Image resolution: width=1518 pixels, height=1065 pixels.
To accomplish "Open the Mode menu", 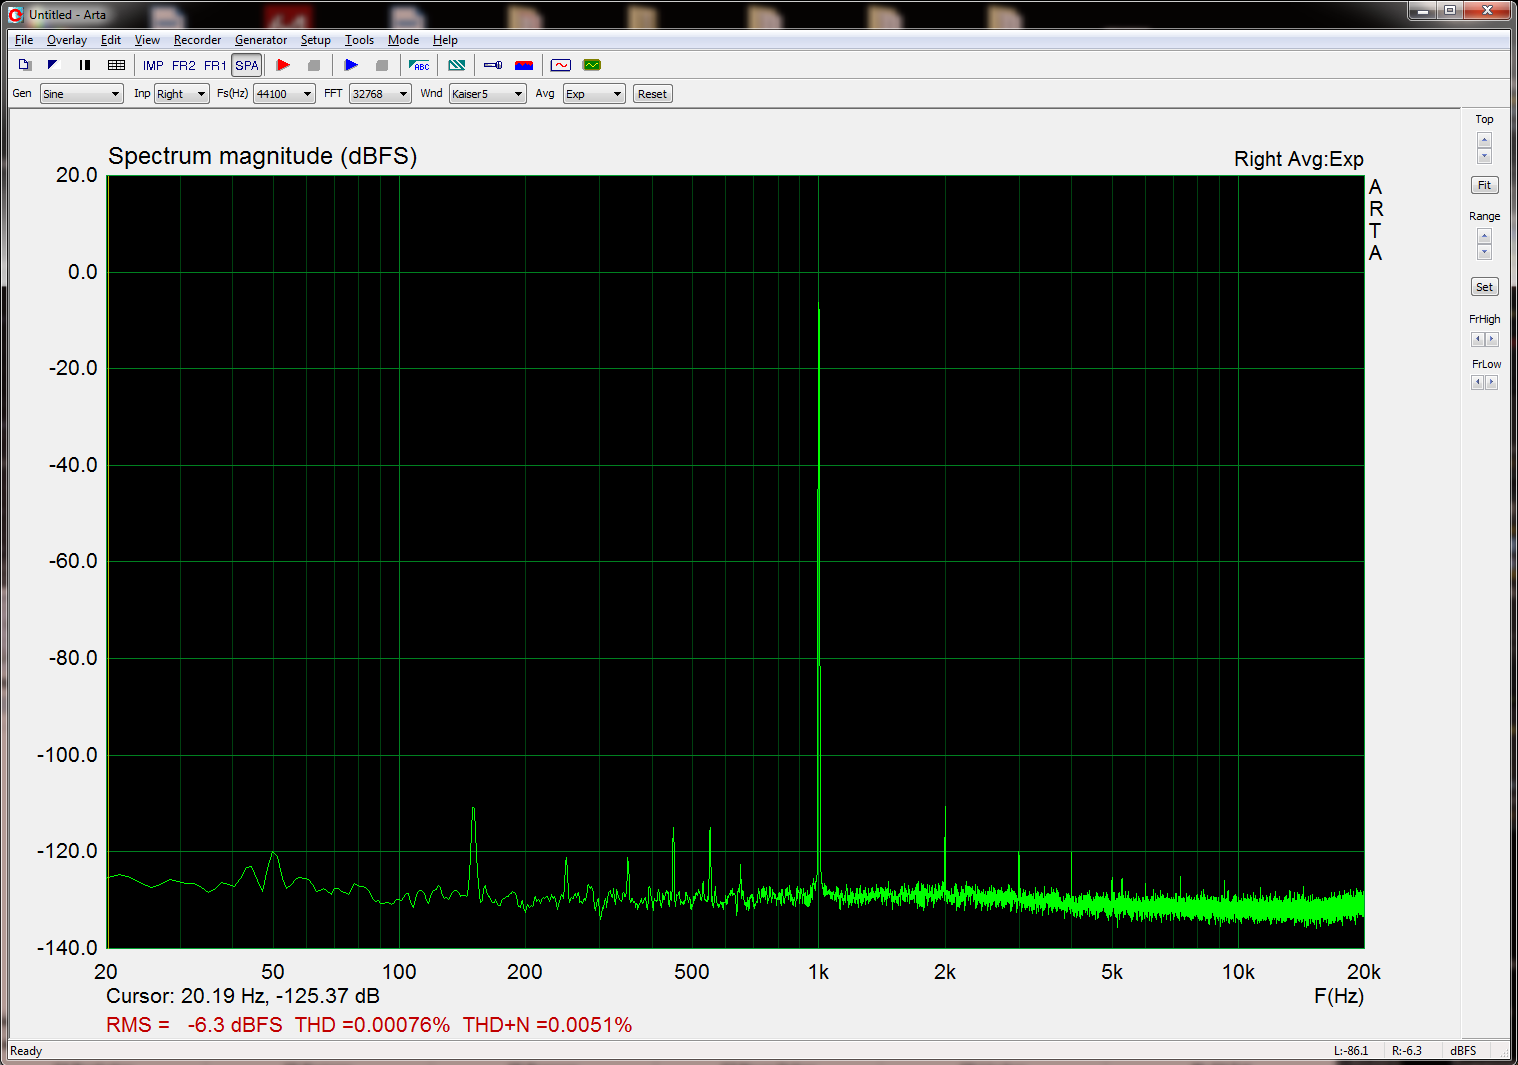I will click(x=403, y=40).
